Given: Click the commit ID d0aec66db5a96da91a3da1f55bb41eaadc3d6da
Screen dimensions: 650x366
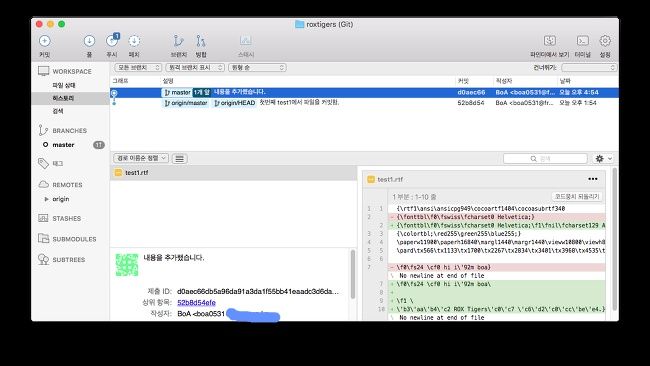Looking at the screenshot, I should click(x=257, y=291).
